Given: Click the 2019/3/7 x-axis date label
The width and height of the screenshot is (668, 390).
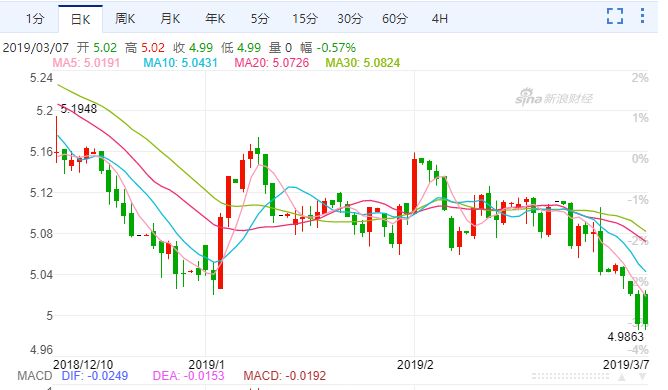Looking at the screenshot, I should click(x=626, y=364).
